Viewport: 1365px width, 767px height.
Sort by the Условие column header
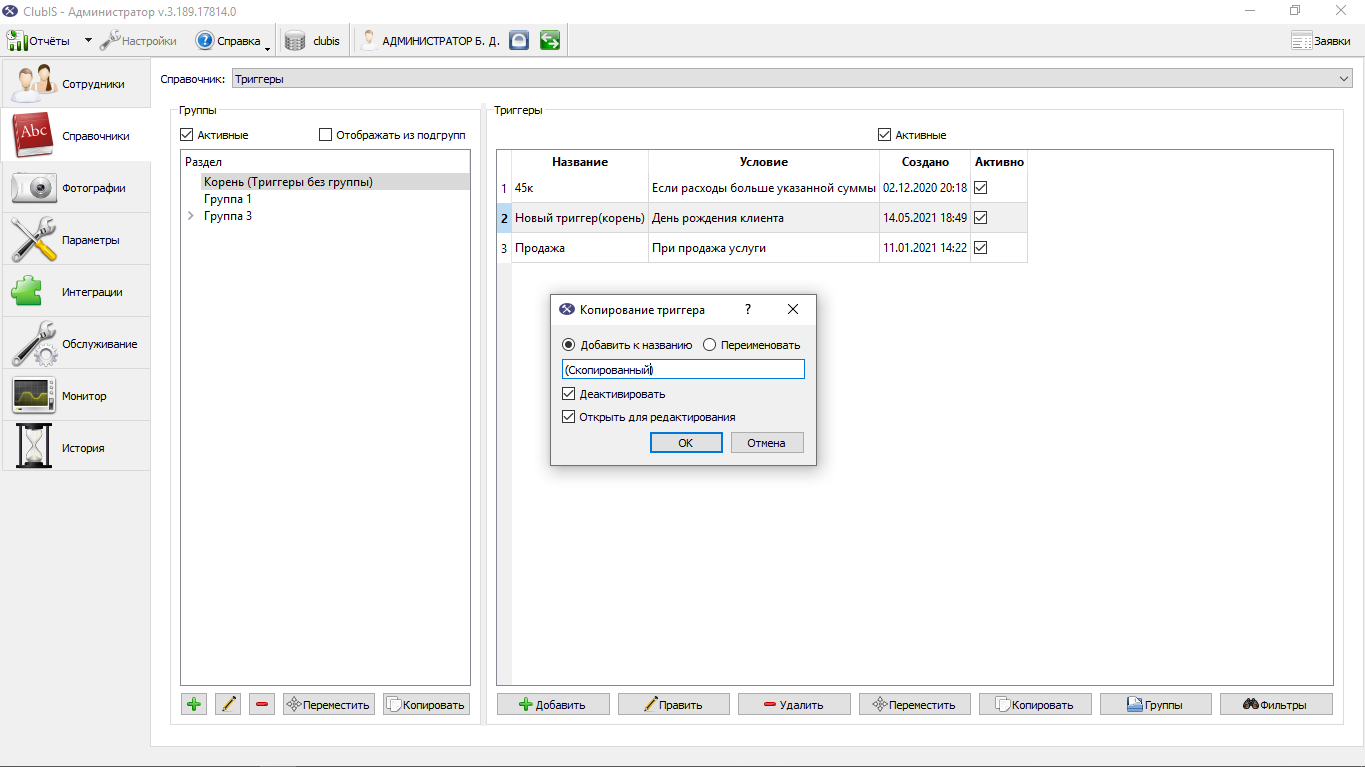click(764, 162)
